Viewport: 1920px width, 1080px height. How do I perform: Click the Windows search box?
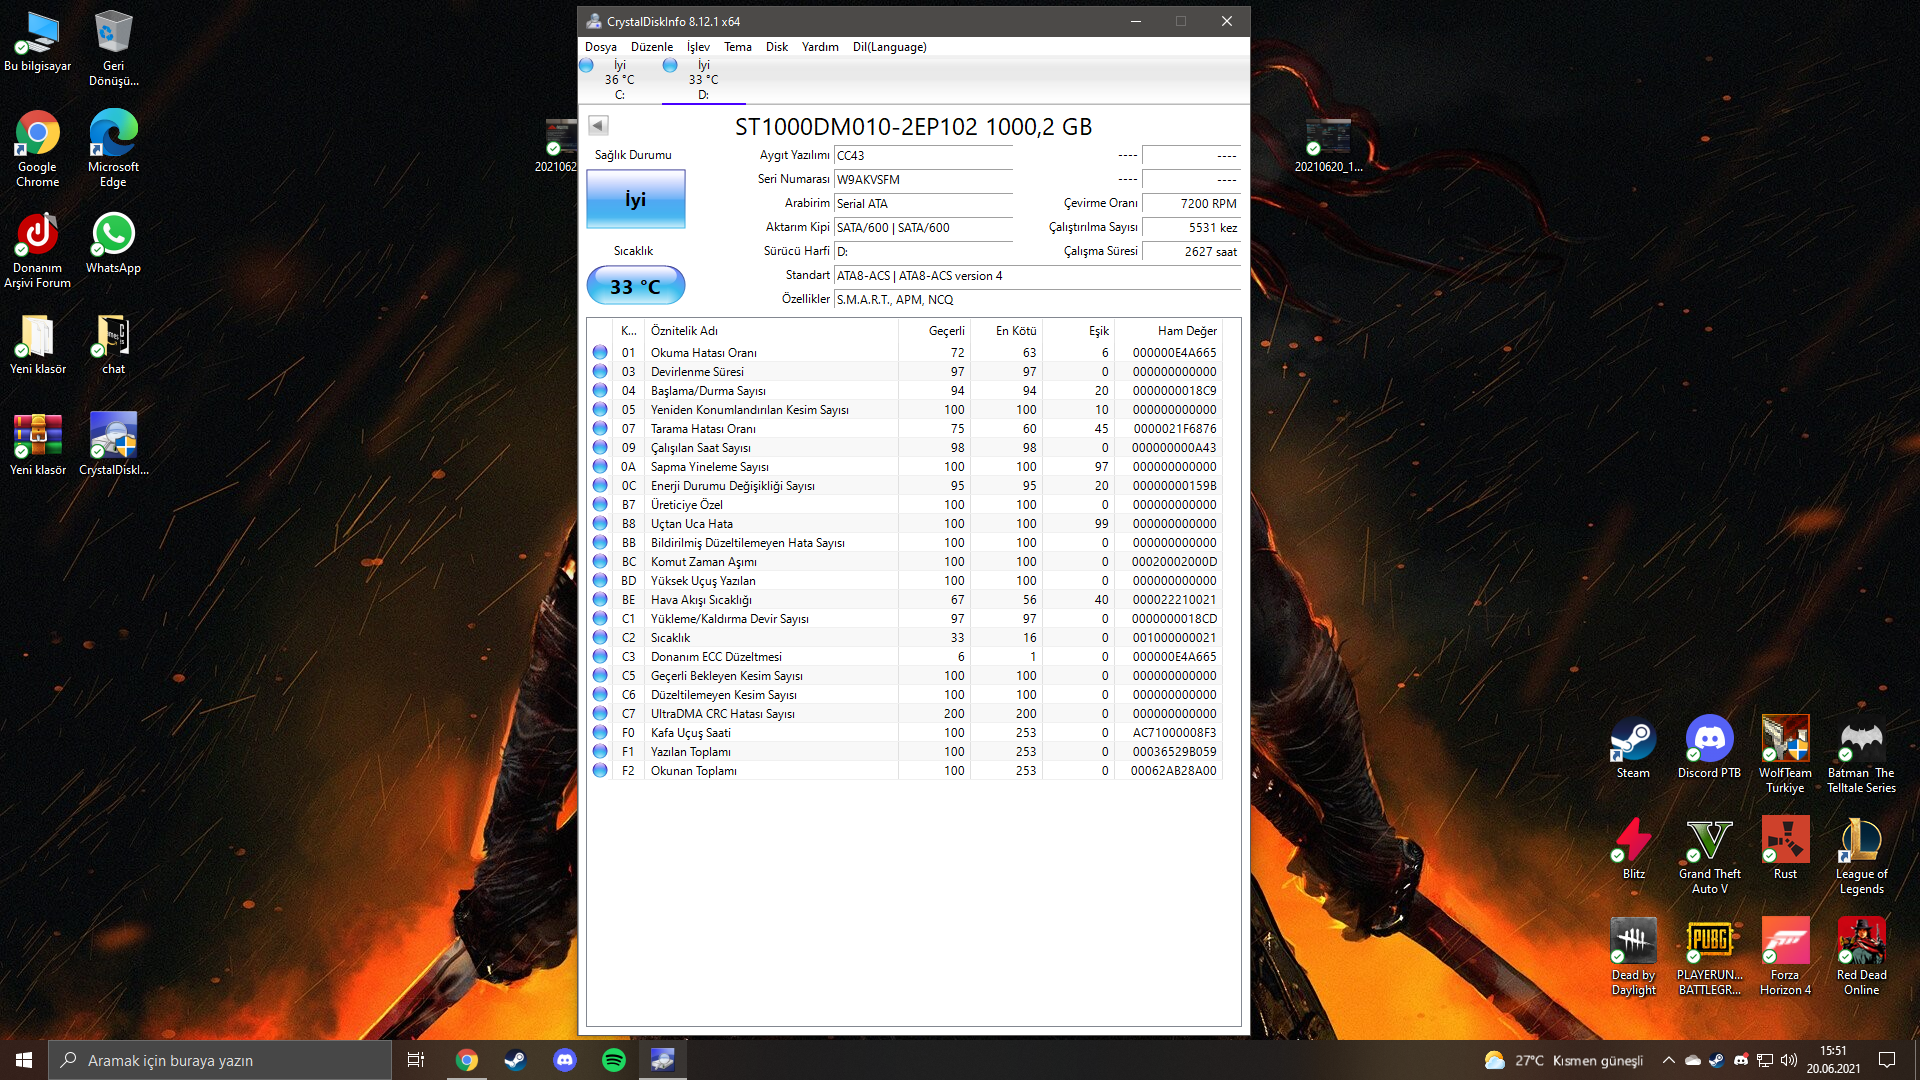220,1060
